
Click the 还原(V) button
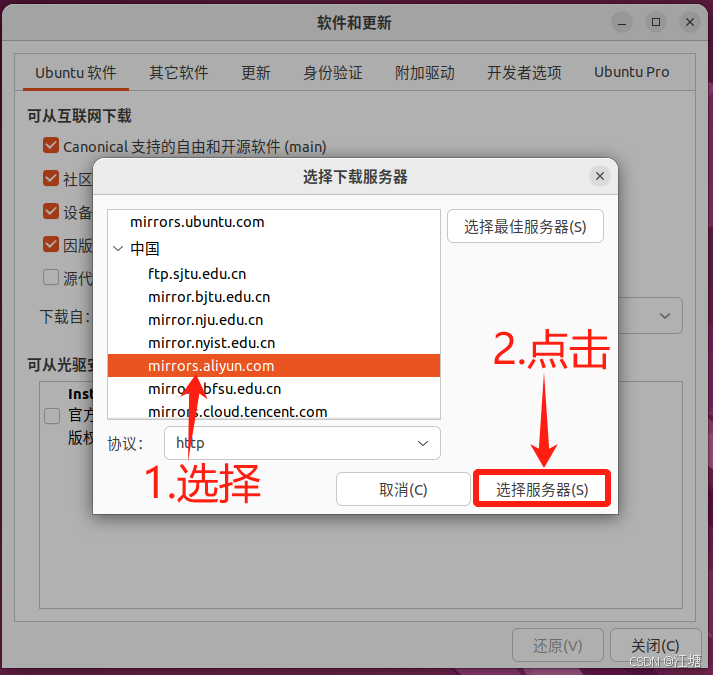pyautogui.click(x=558, y=645)
